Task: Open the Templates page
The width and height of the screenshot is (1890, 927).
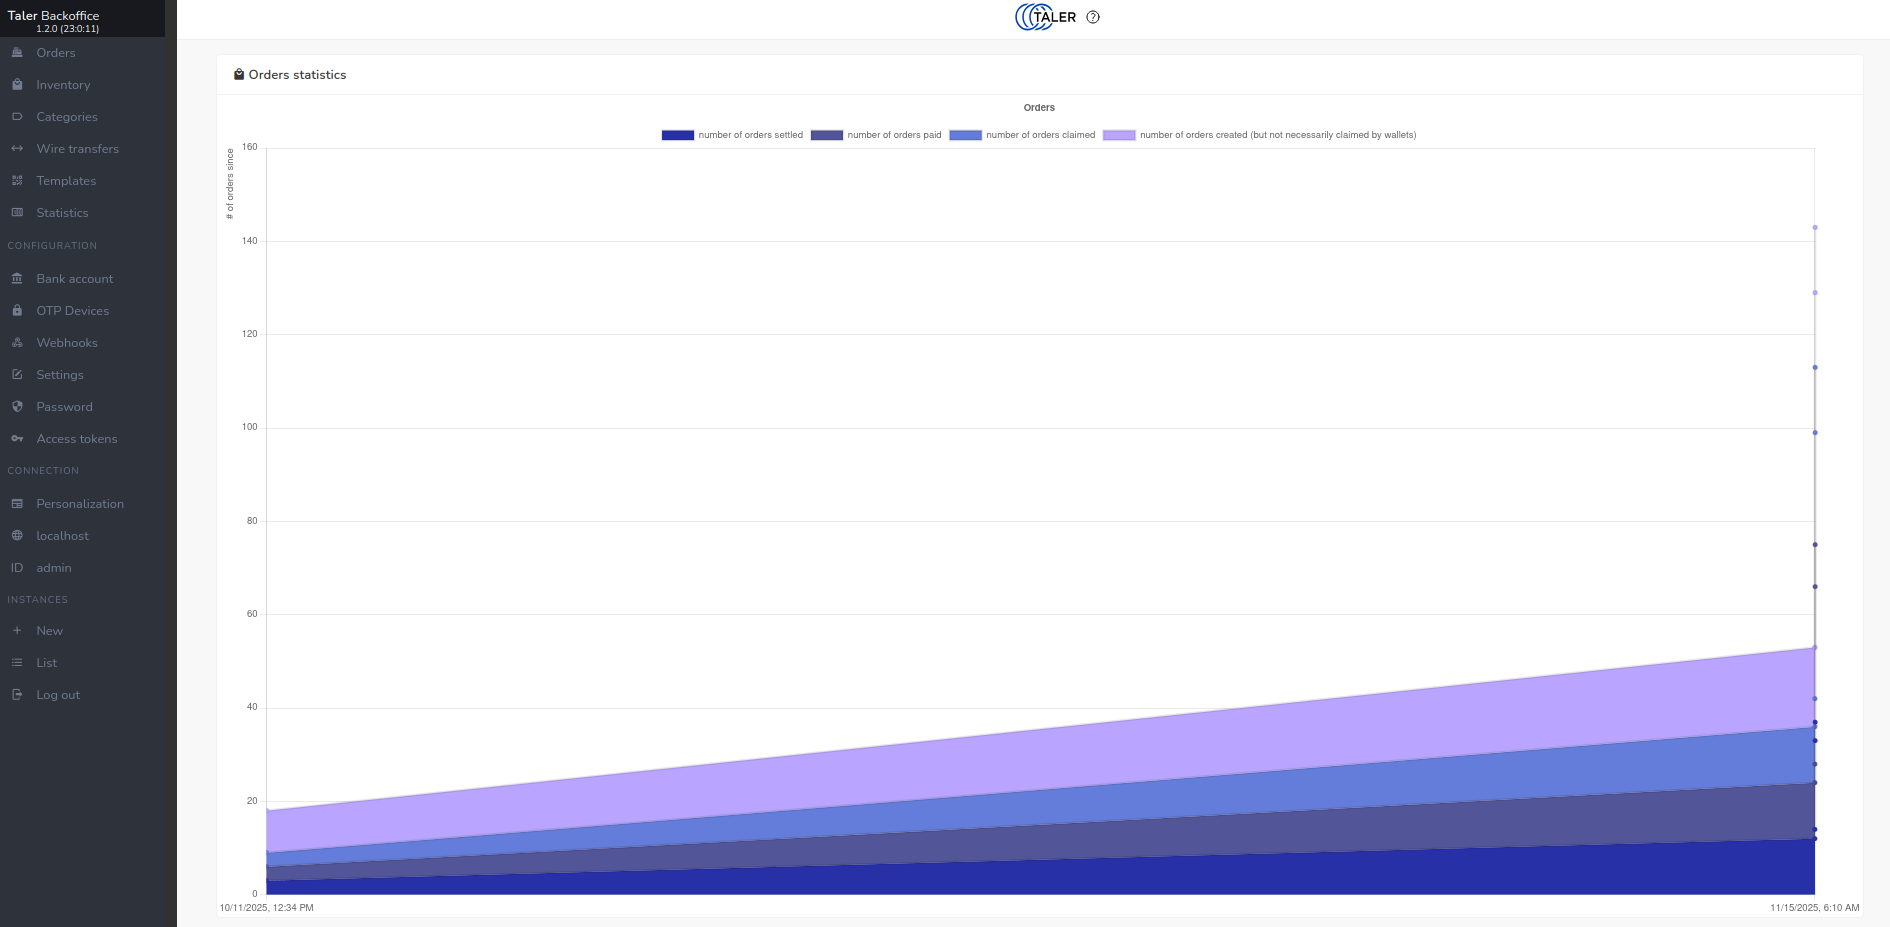Action: tap(66, 181)
